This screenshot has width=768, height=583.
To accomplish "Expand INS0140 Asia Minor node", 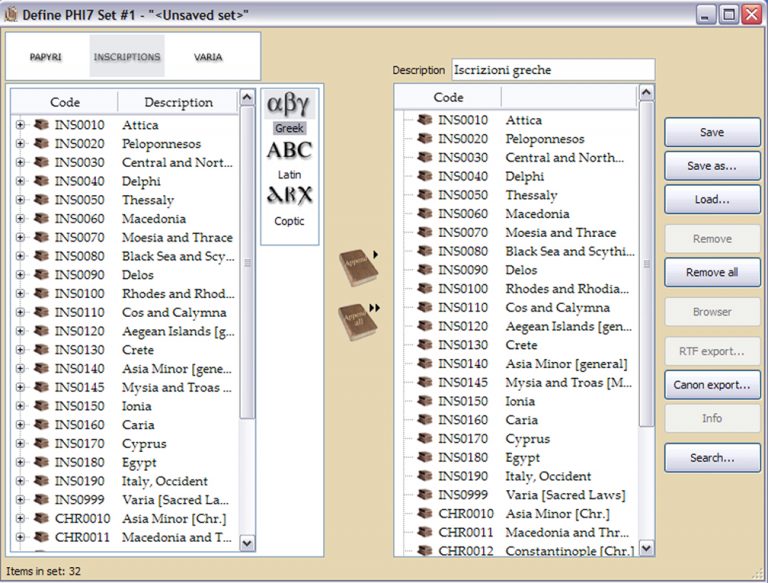I will click(x=20, y=368).
